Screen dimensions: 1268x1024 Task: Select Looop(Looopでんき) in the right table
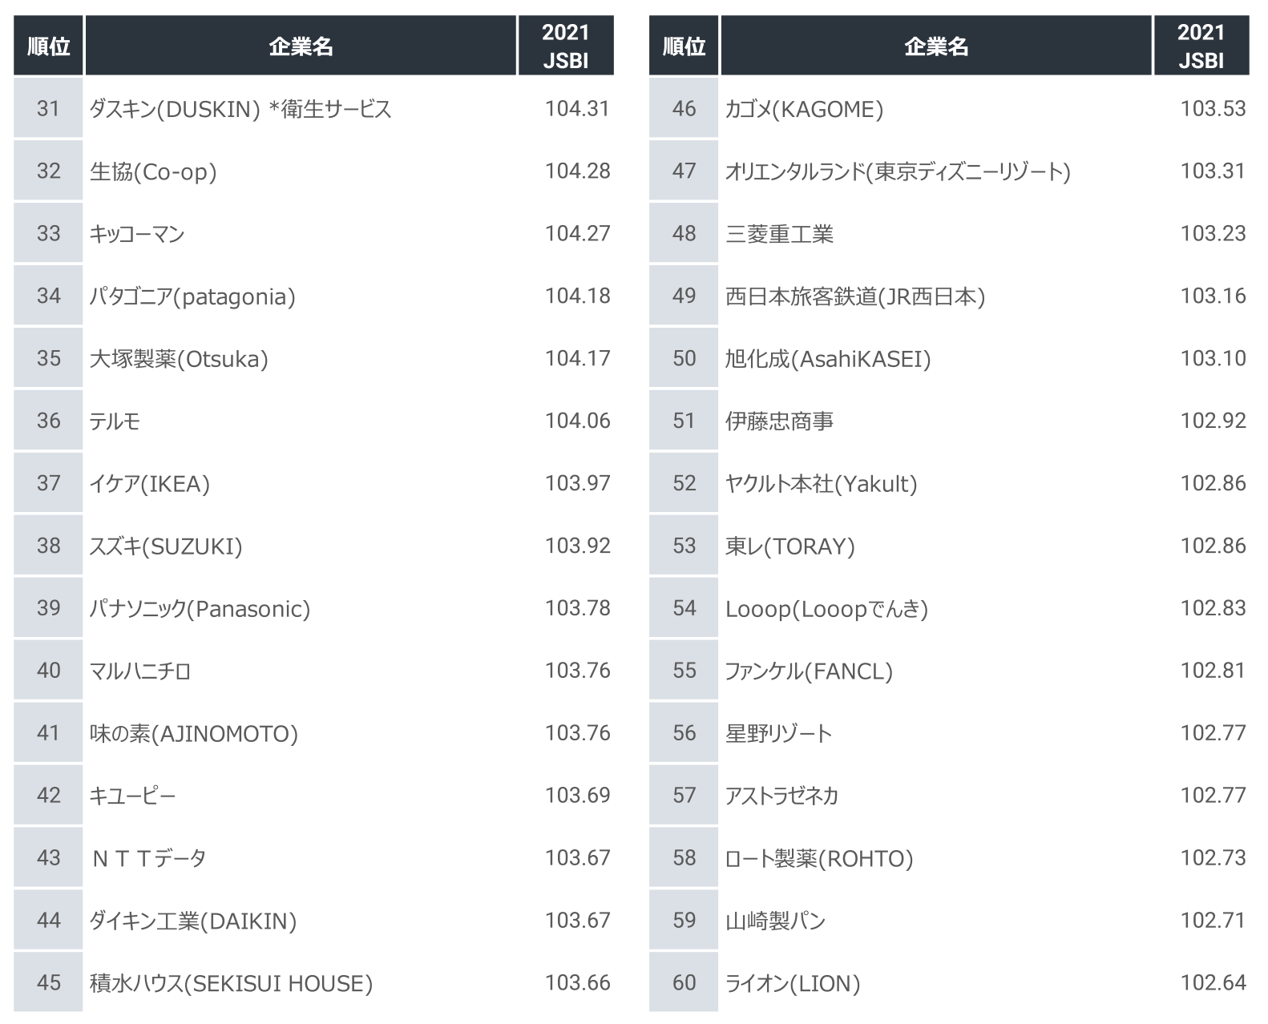pos(826,608)
